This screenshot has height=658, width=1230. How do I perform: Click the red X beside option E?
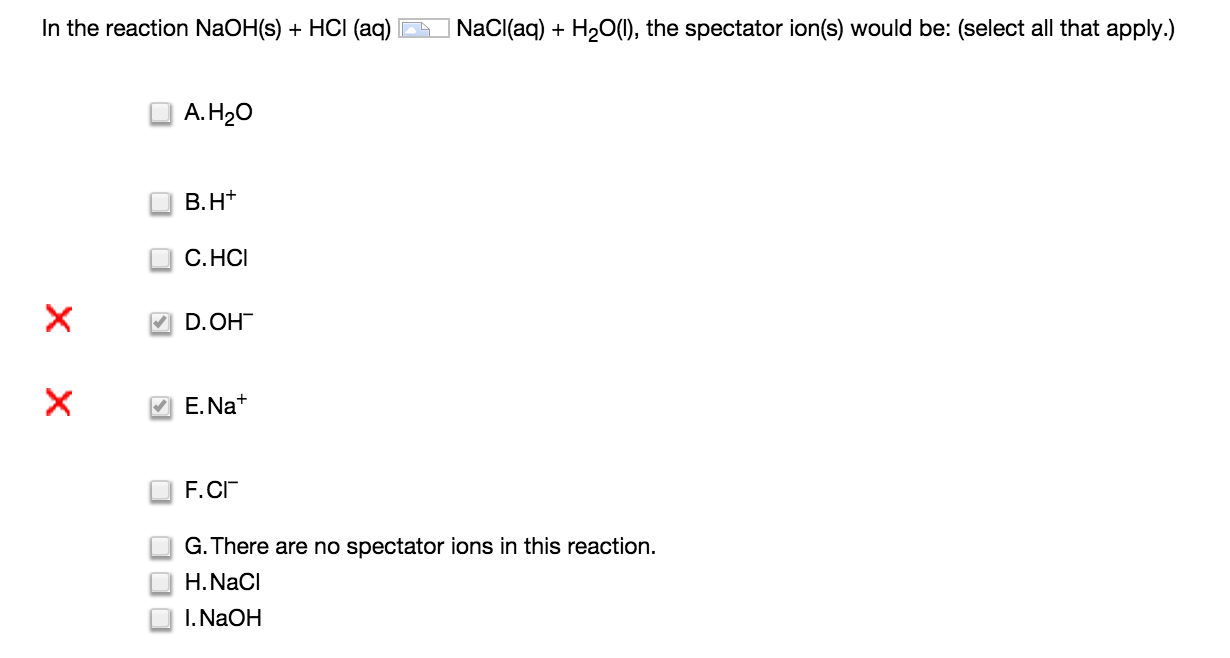(60, 404)
